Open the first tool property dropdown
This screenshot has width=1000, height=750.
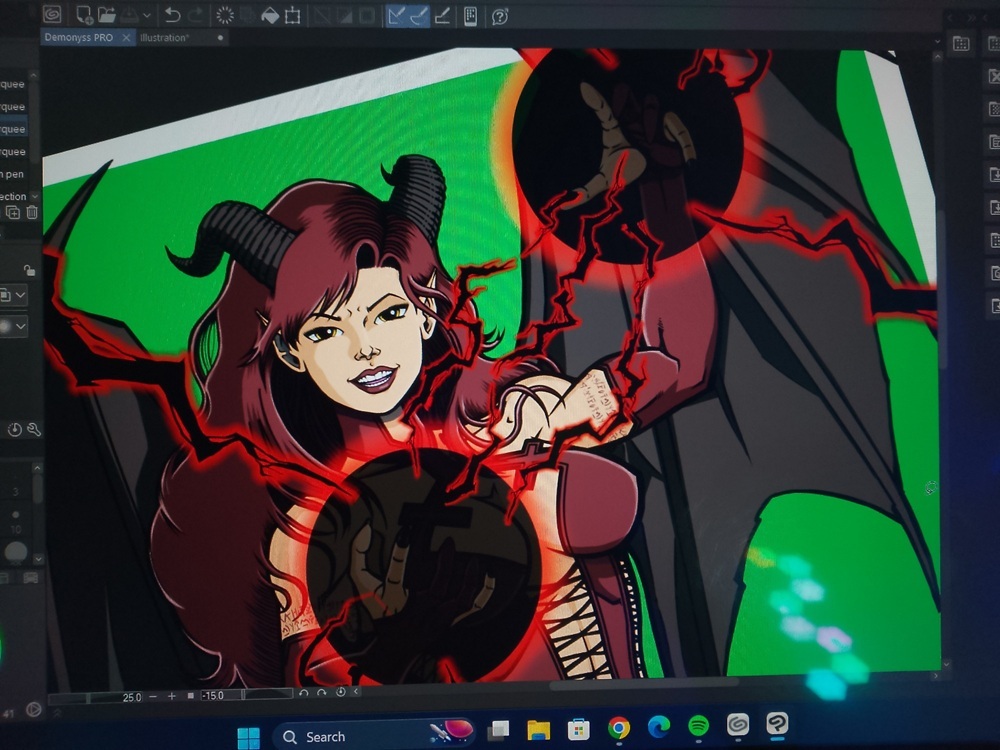(19, 295)
